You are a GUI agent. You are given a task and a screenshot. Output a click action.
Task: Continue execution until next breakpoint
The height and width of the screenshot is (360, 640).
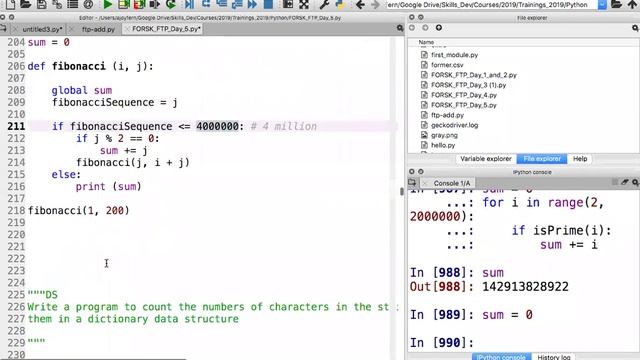[252, 4]
